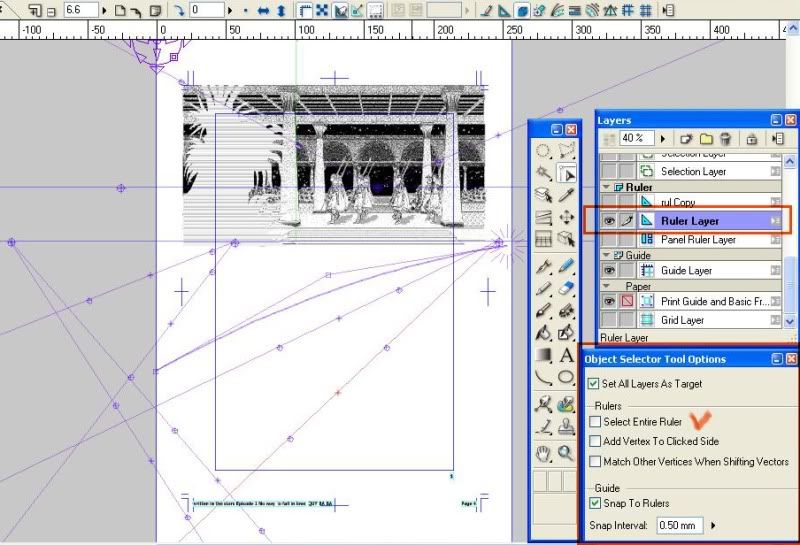Select the Eraser tool
The height and width of the screenshot is (545, 800).
(566, 289)
